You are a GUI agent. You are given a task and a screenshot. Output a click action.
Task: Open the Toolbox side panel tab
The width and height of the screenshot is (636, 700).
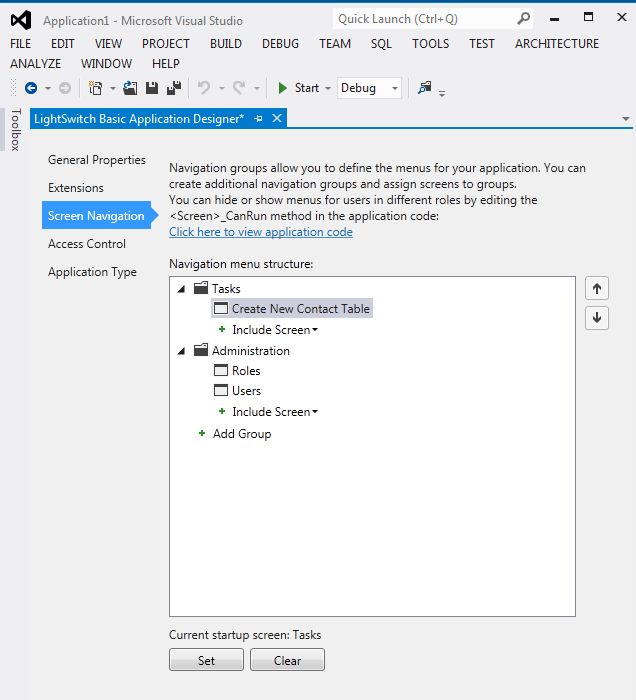coord(16,129)
